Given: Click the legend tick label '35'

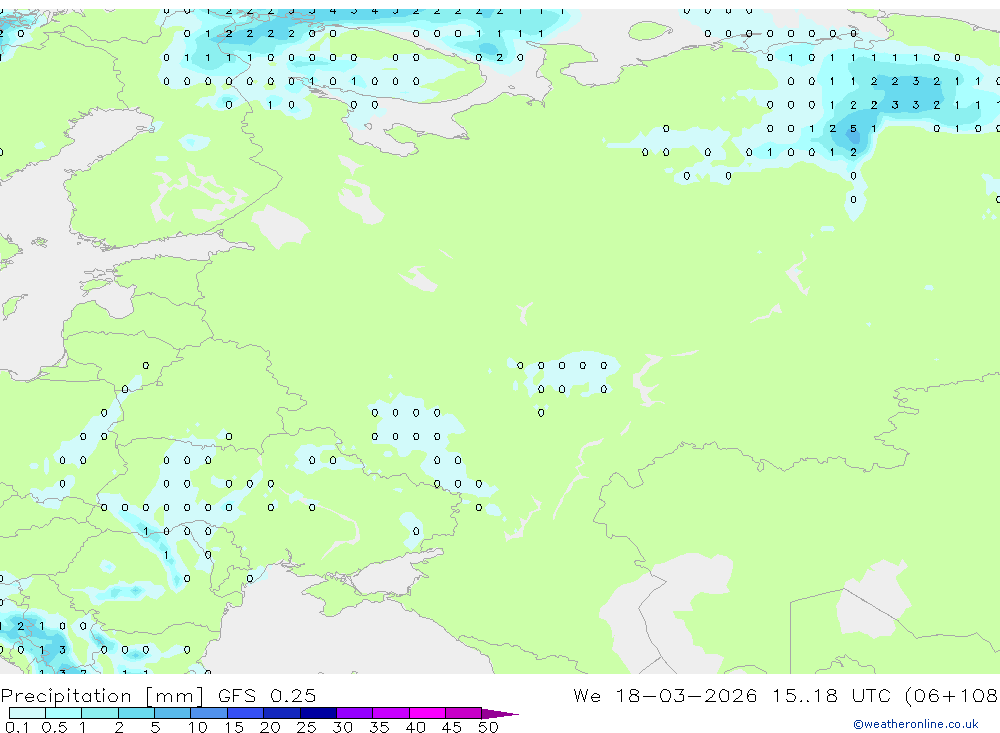Looking at the screenshot, I should (x=379, y=727).
